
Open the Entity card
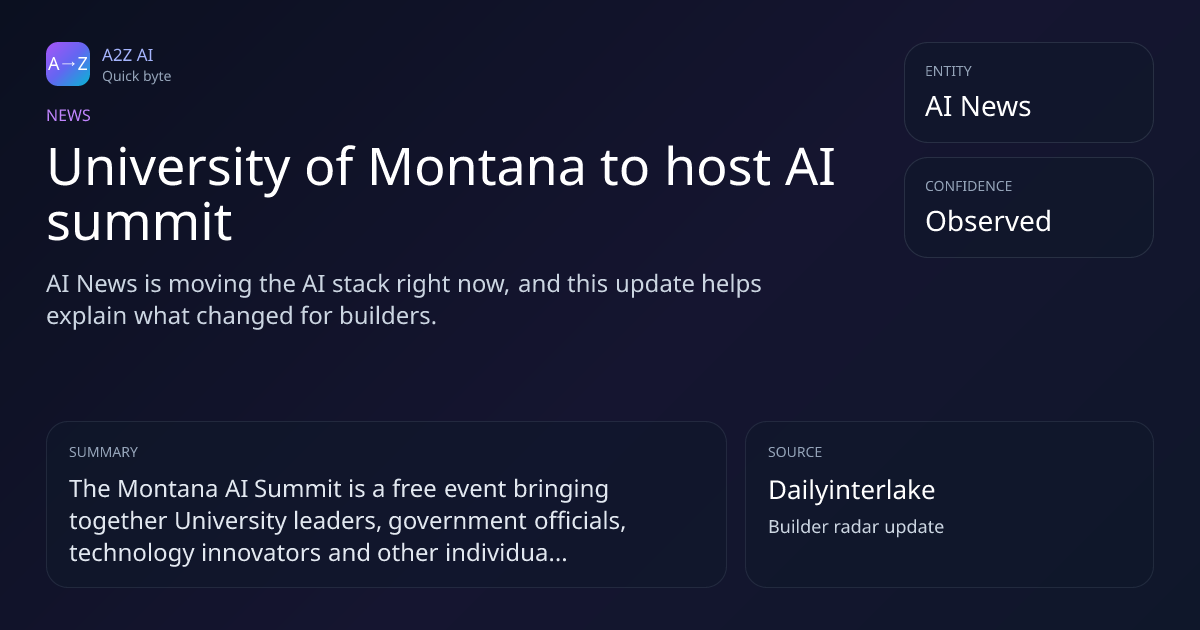[x=1028, y=92]
